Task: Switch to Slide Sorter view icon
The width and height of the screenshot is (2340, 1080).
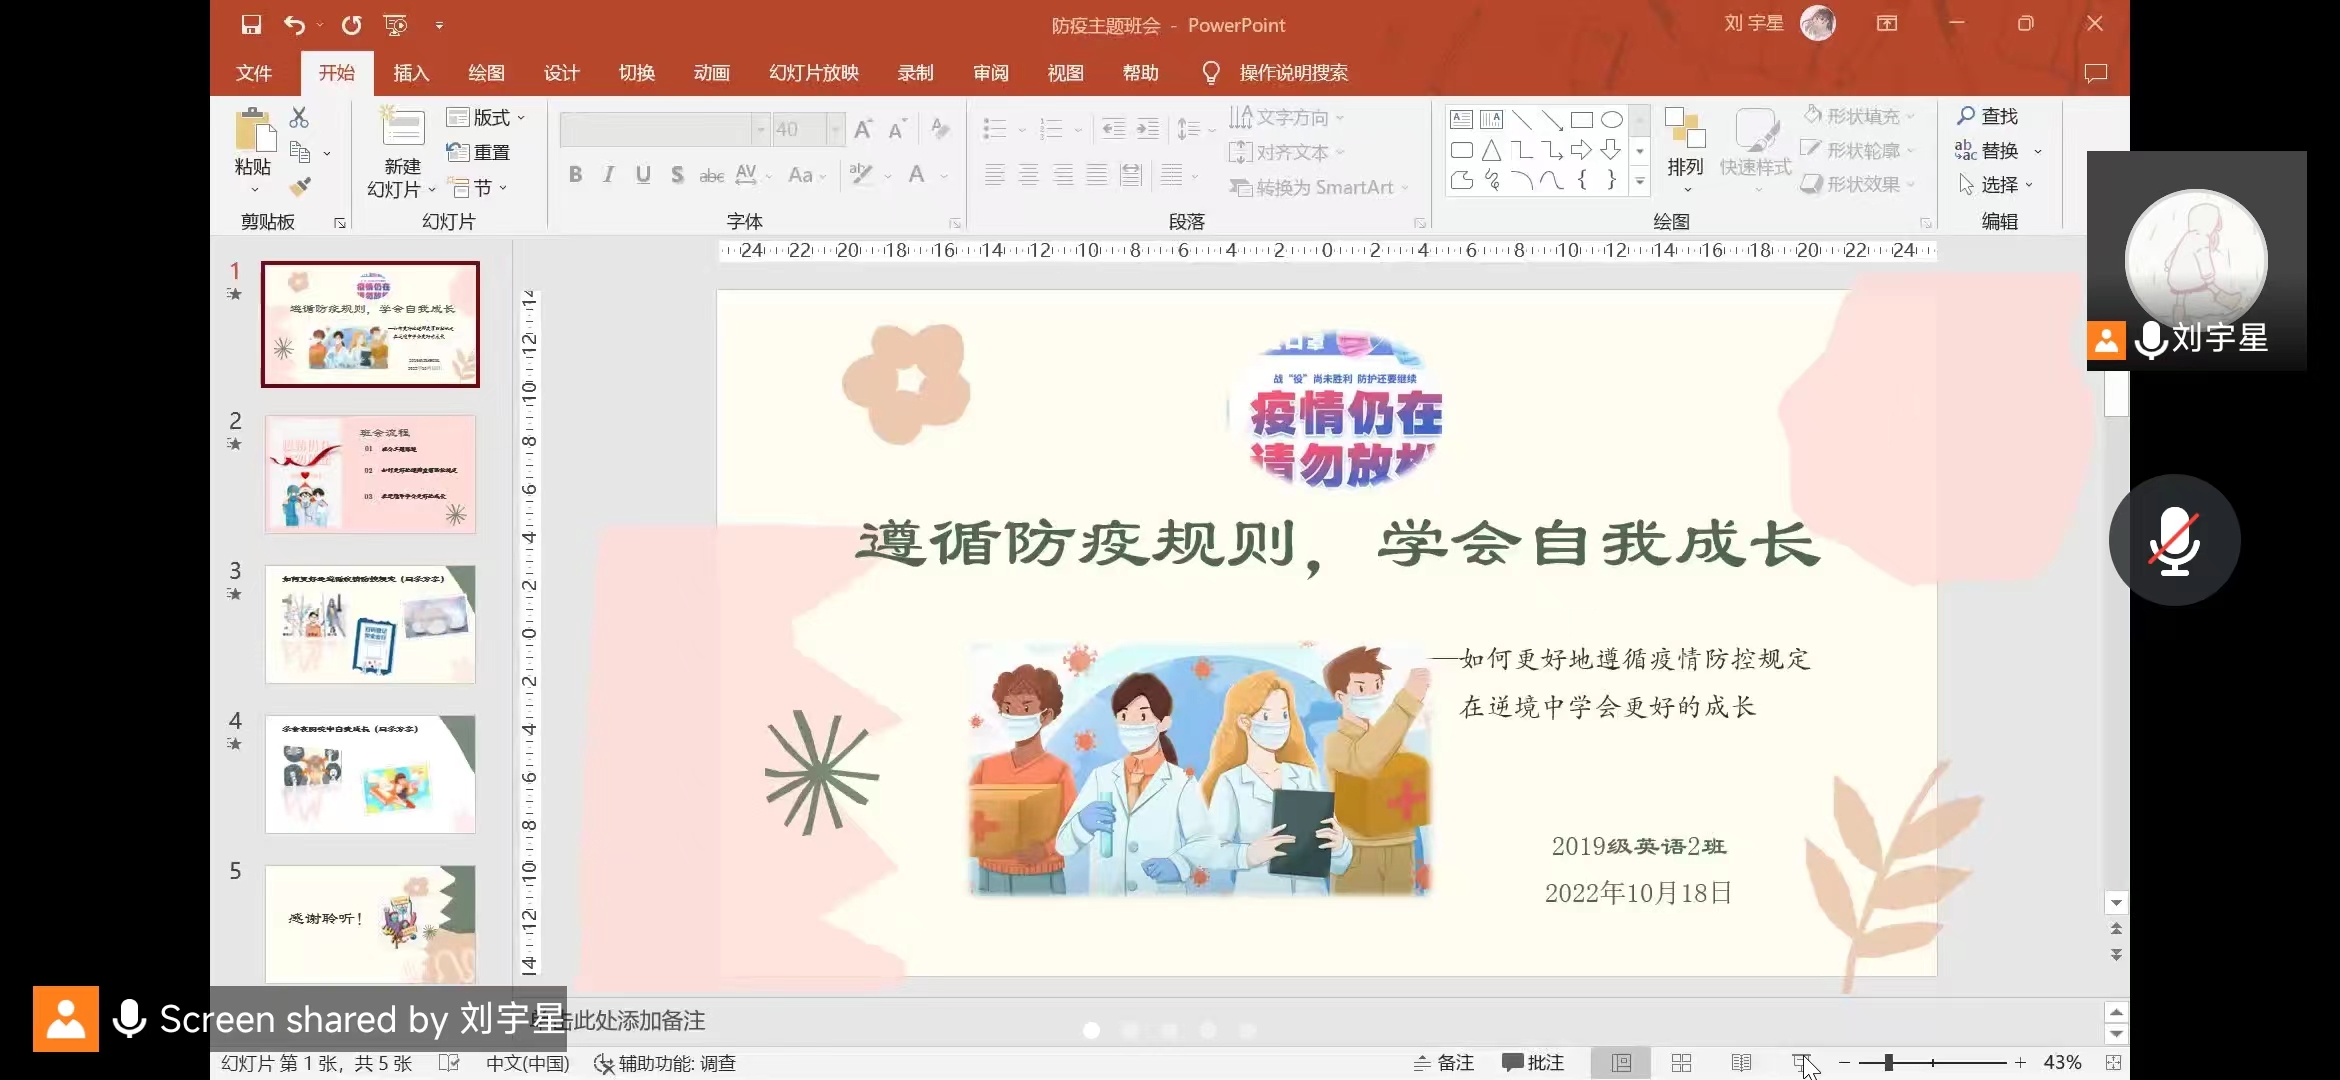Action: [1682, 1063]
